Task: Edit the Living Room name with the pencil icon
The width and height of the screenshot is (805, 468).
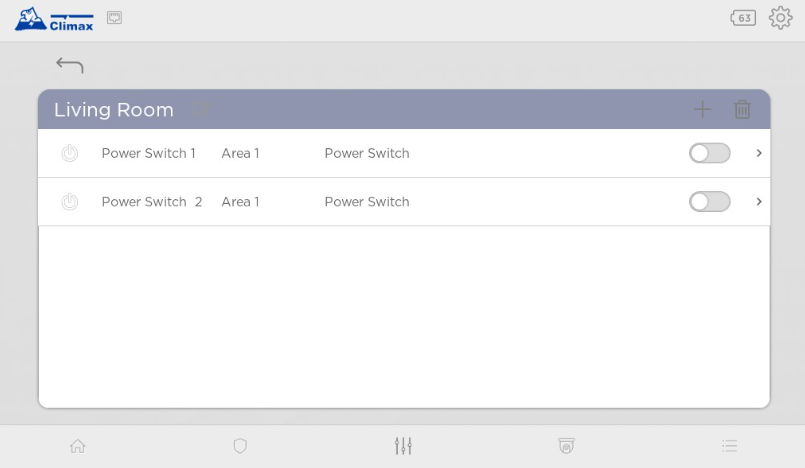Action: (201, 110)
